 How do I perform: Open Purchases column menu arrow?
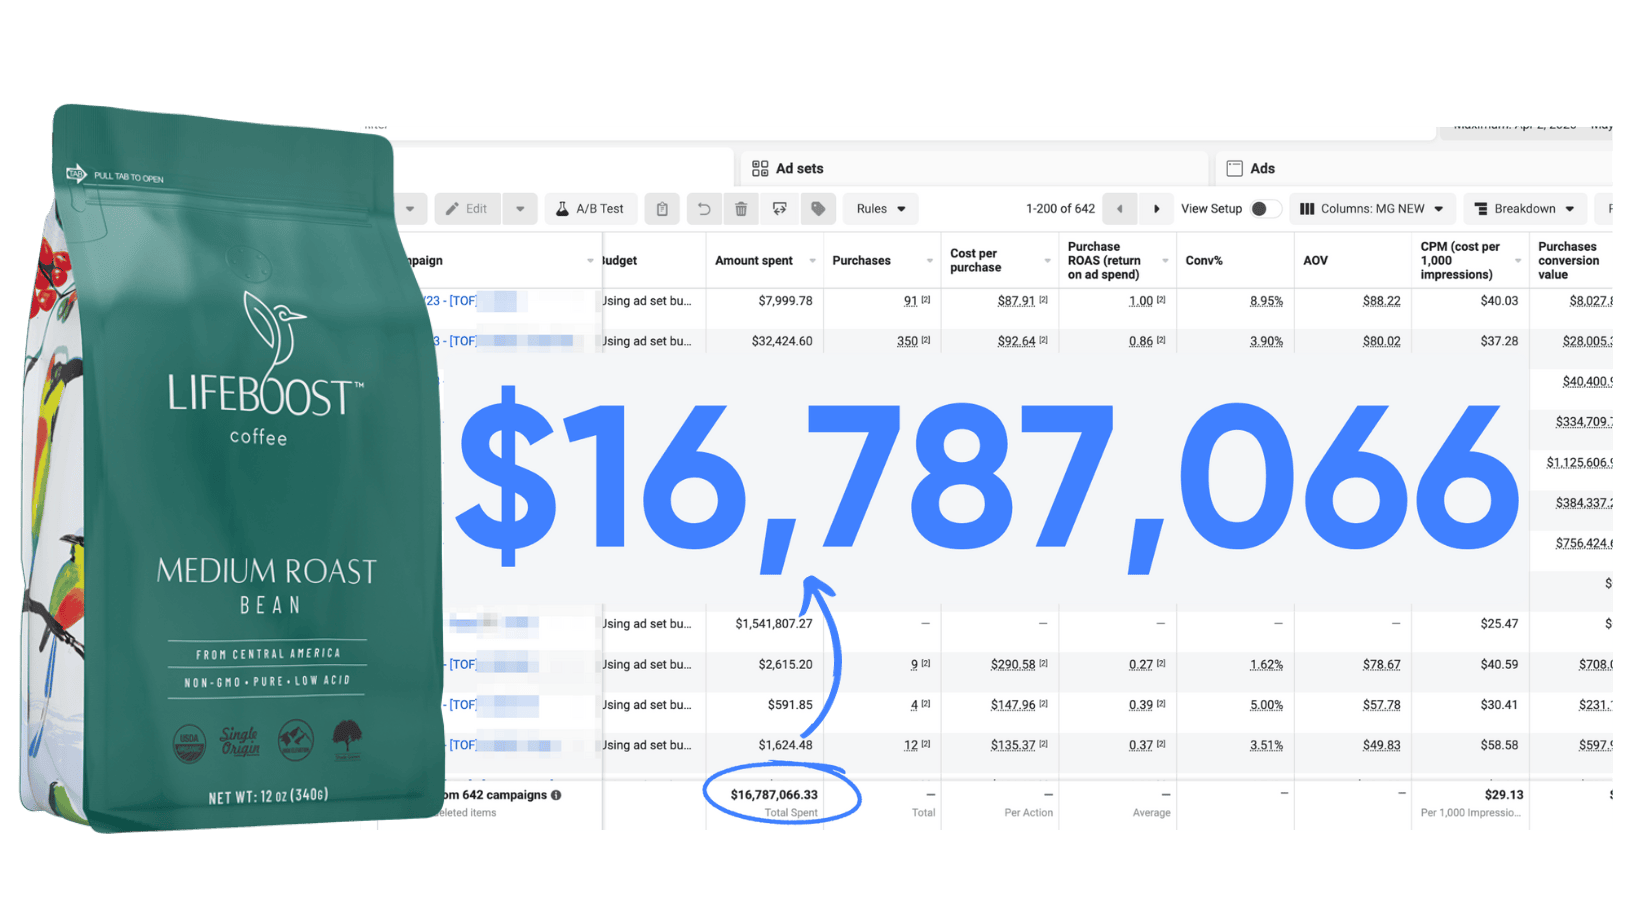[x=930, y=261]
